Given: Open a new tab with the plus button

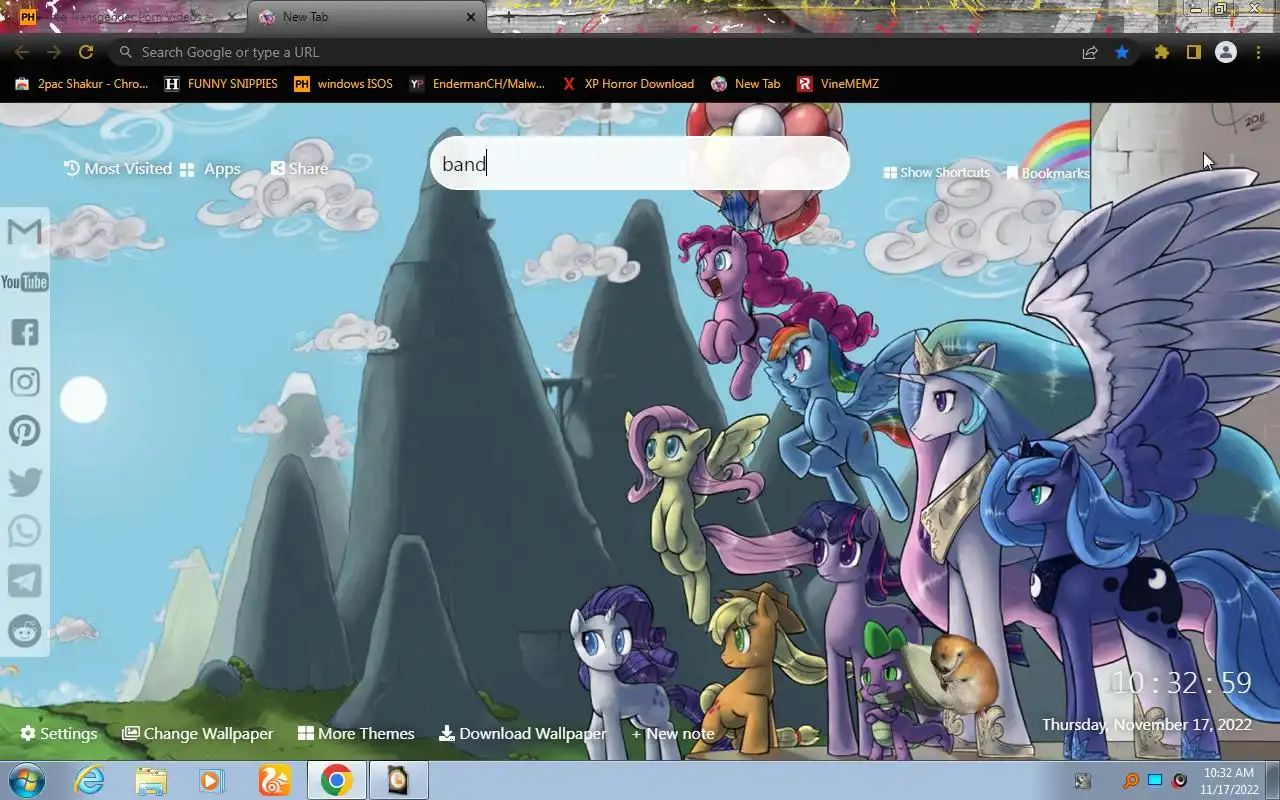Looking at the screenshot, I should [x=509, y=17].
